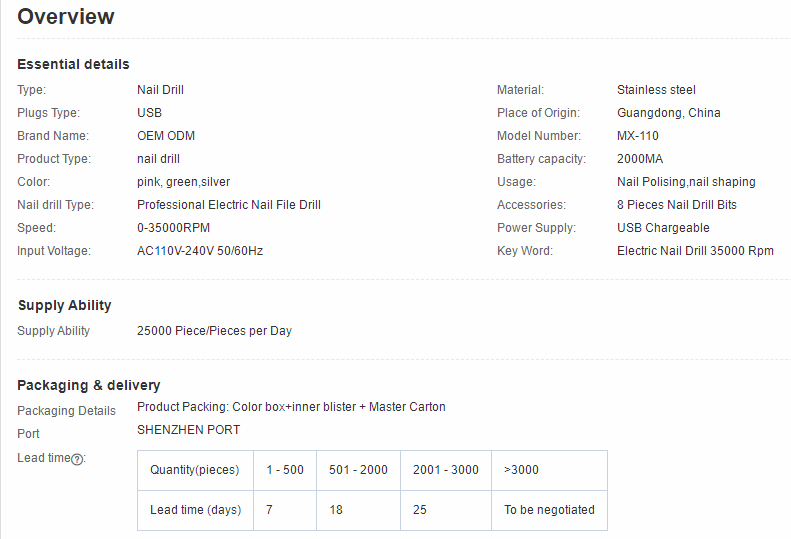
Task: Select the Essential details section title
Action: tap(73, 64)
